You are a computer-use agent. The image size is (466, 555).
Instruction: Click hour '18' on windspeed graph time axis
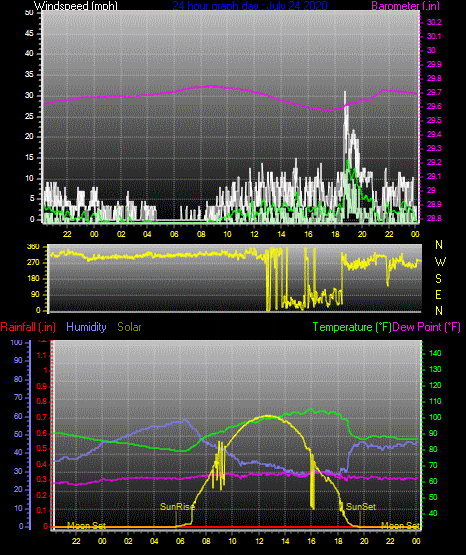point(335,234)
